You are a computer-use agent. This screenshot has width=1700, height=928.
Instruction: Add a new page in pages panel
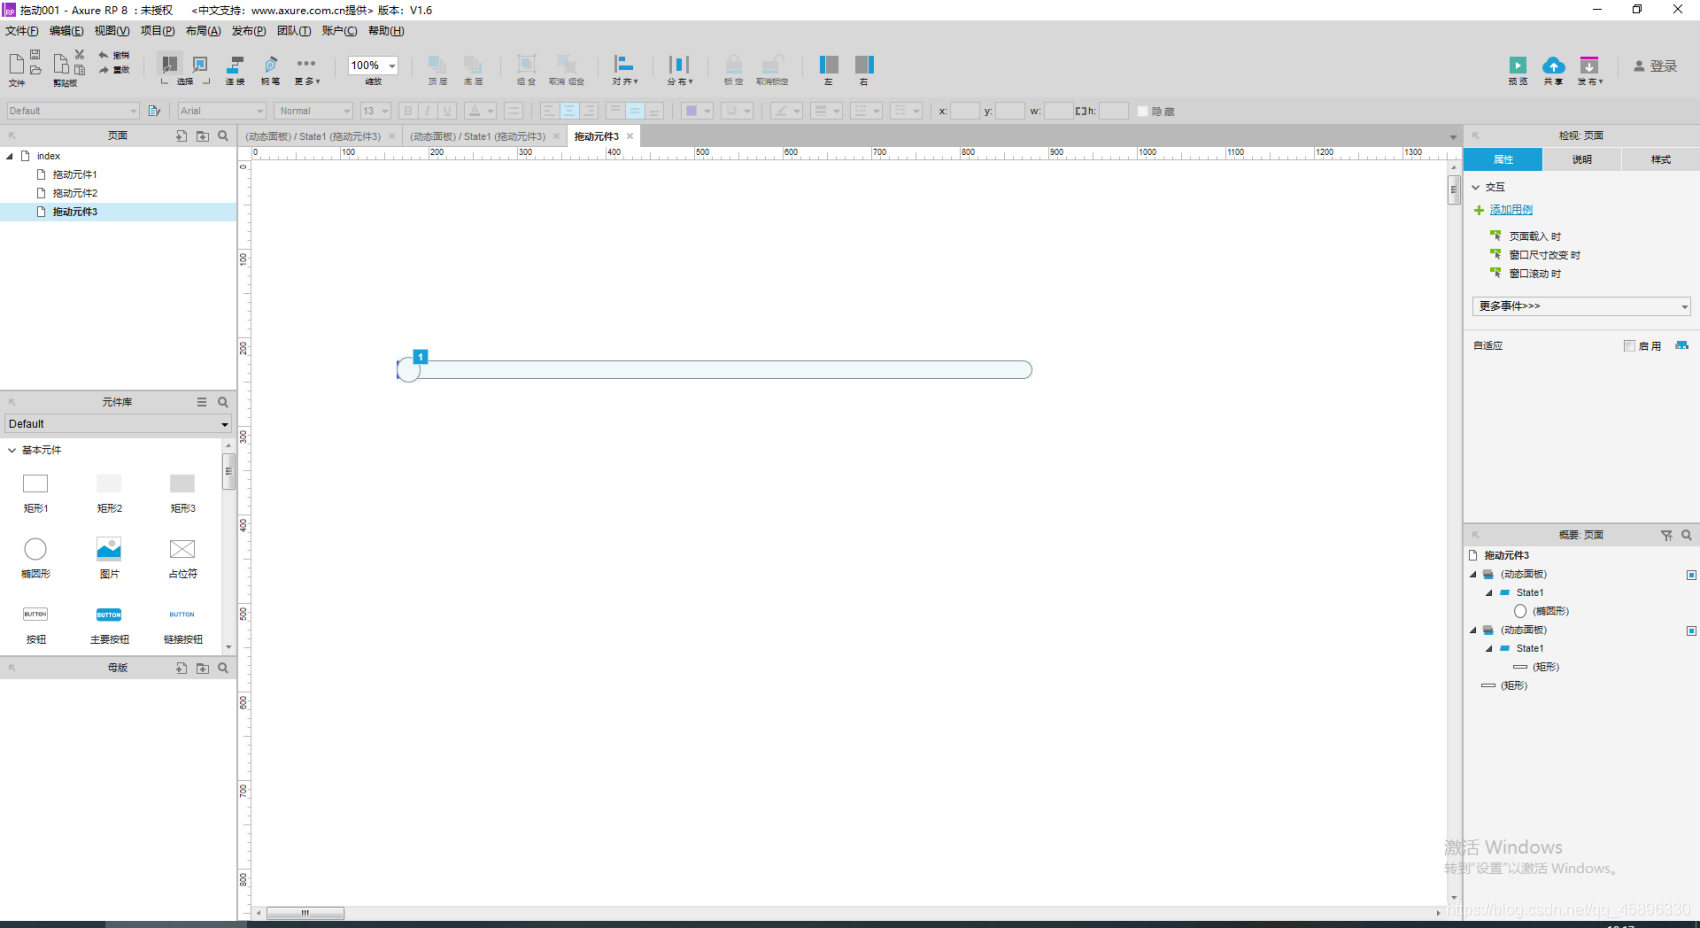point(181,136)
